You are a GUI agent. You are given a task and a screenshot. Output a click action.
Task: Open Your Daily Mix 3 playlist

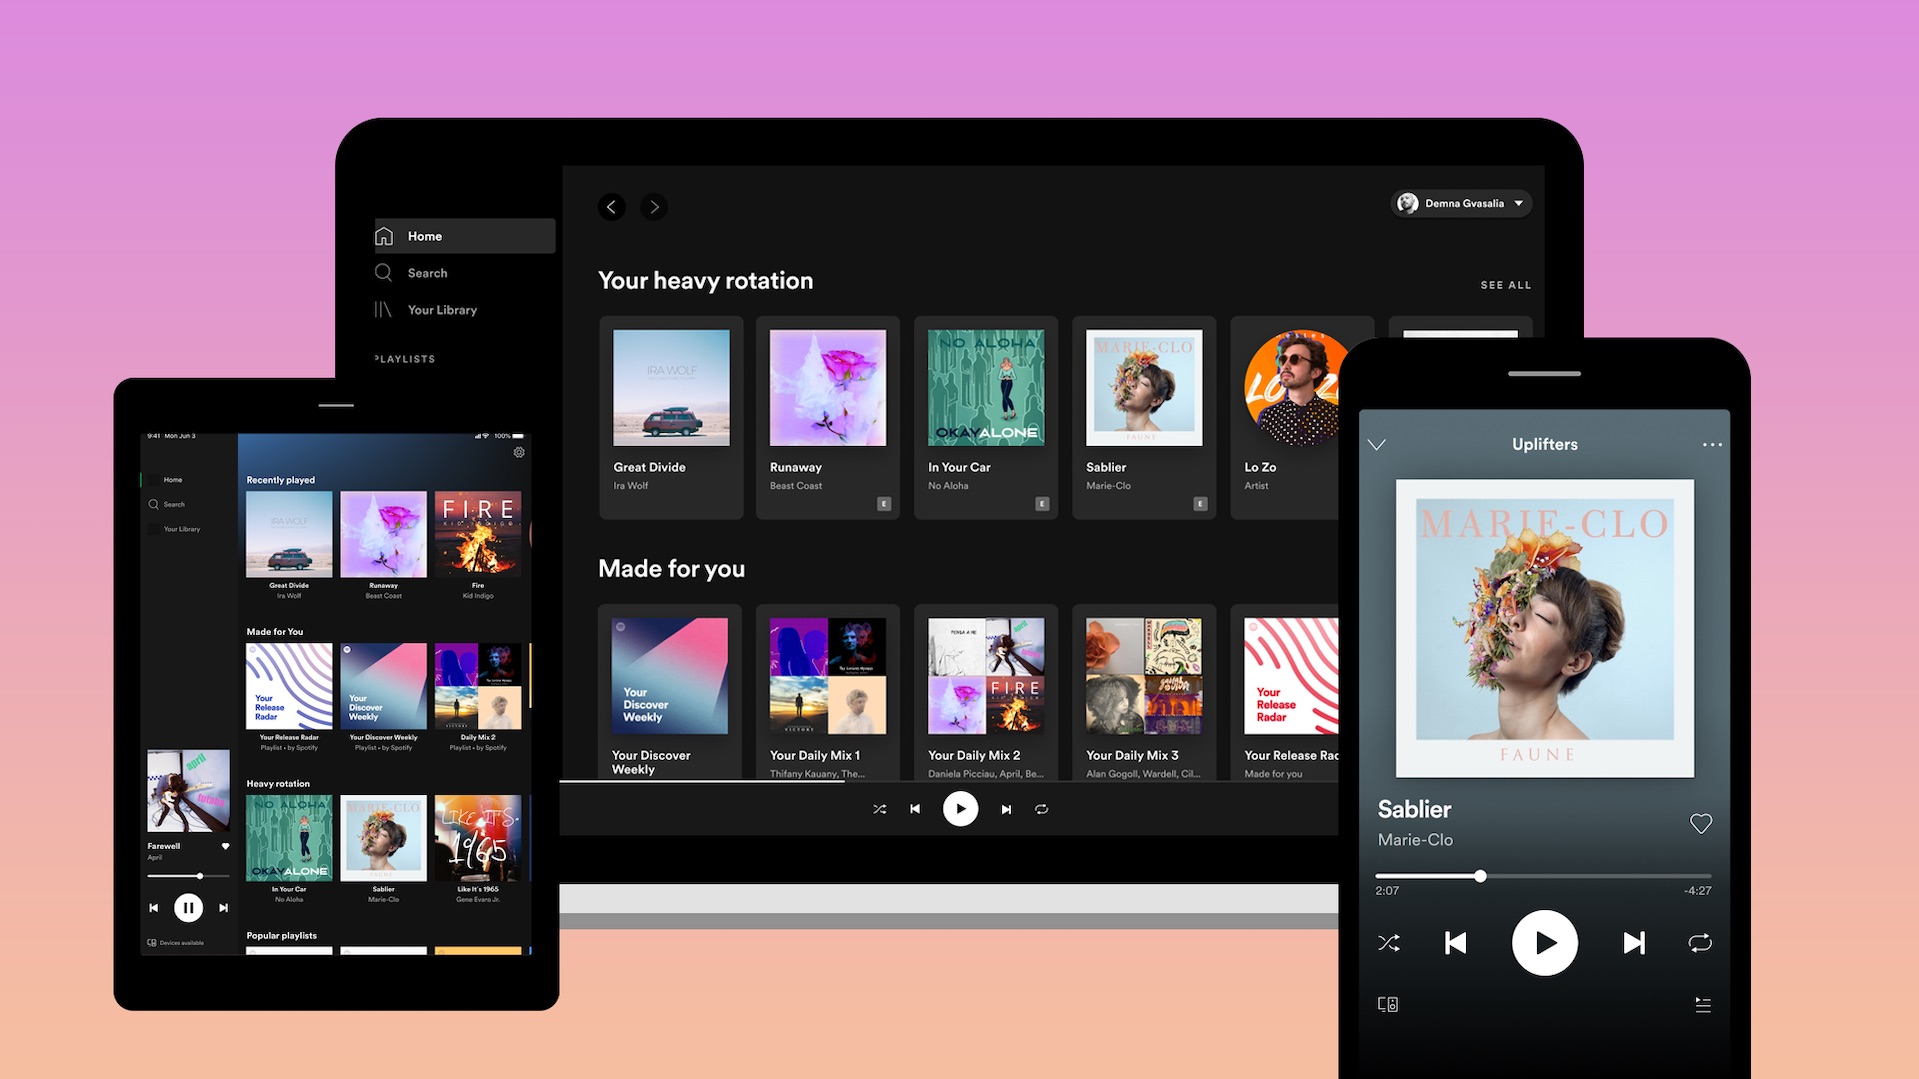1144,692
